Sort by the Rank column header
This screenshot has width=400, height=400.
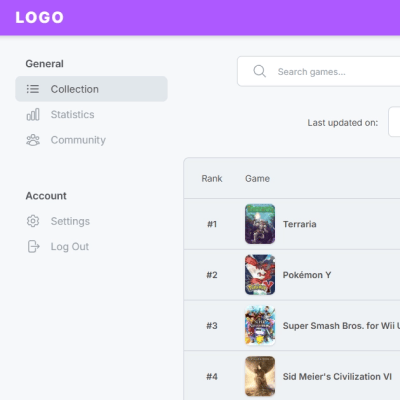(x=212, y=179)
